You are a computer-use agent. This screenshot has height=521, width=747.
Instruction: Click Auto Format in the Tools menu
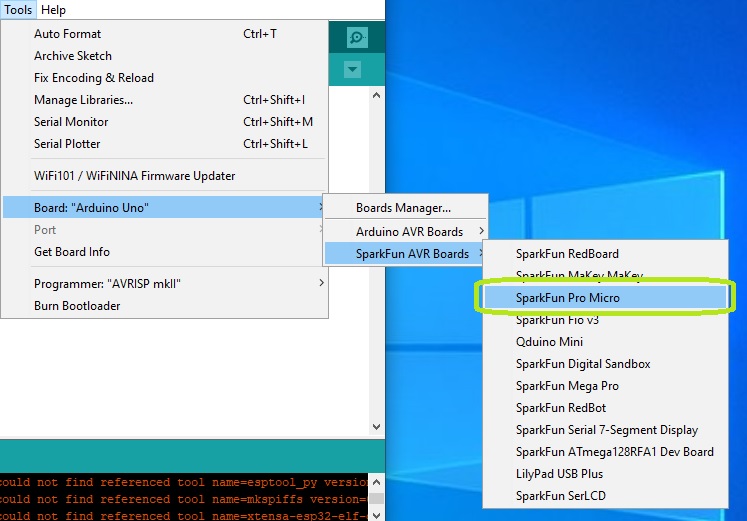pyautogui.click(x=67, y=34)
